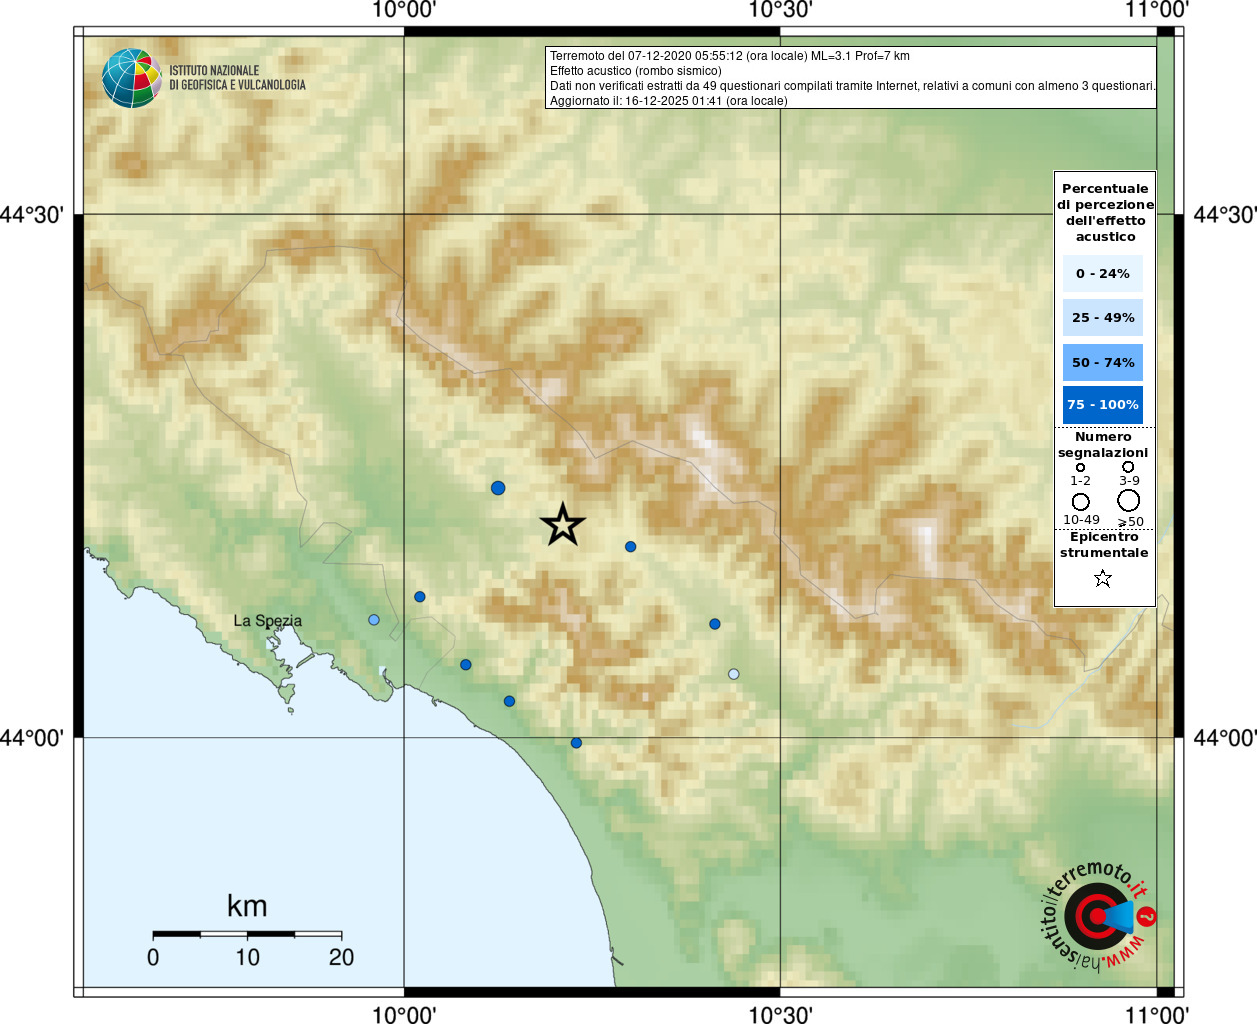Select the 75 - 100% legend swatch

1103,405
